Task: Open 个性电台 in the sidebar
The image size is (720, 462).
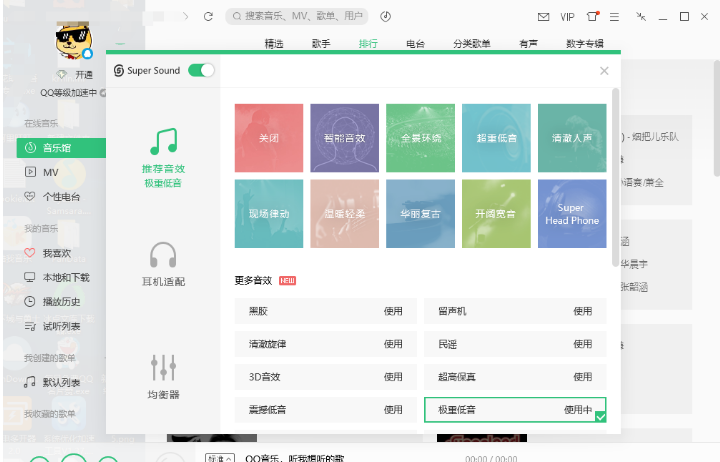Action: [61, 197]
